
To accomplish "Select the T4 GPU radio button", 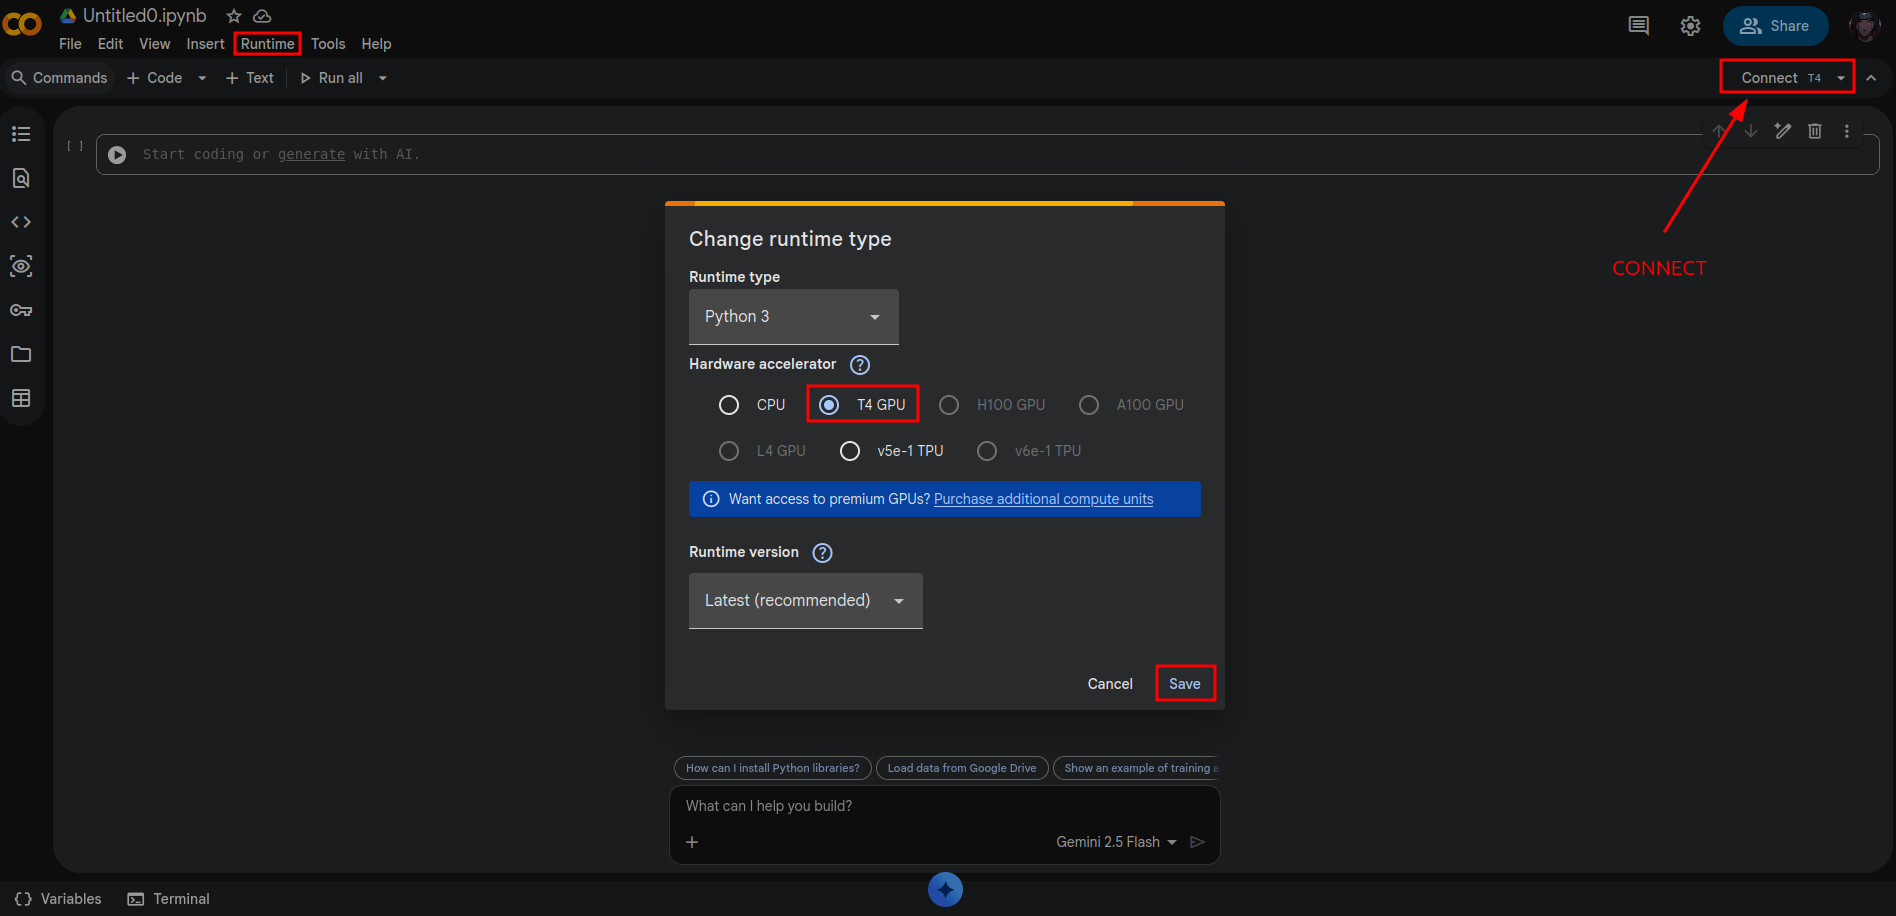I will 829,405.
